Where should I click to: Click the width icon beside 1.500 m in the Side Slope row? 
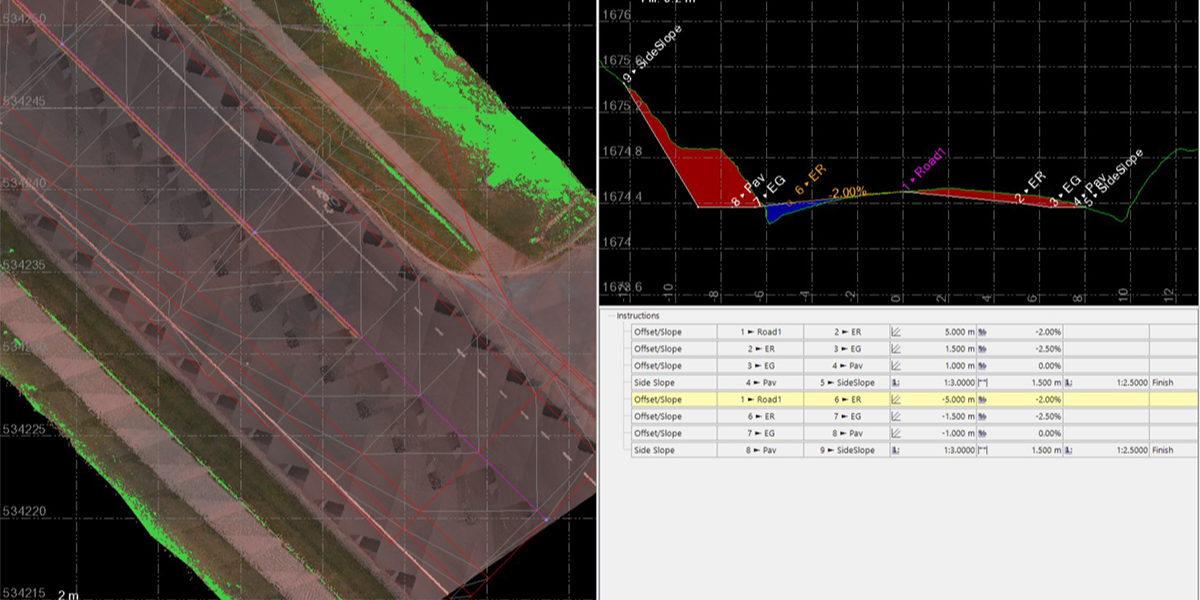pyautogui.click(x=984, y=381)
